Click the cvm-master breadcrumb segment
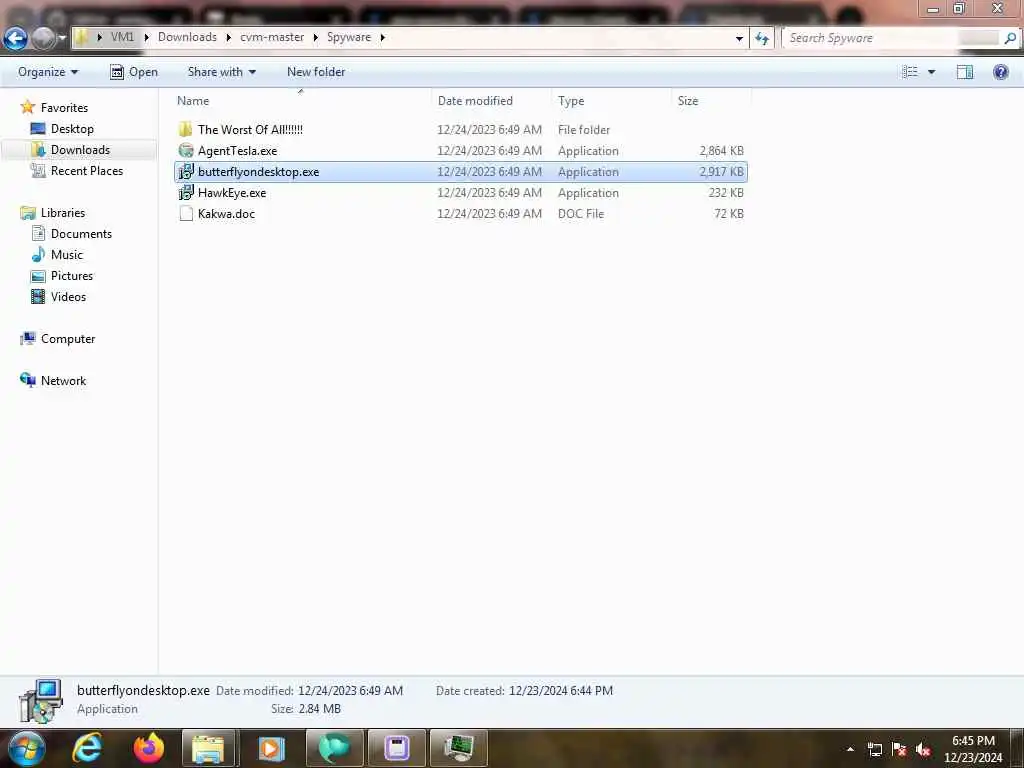The height and width of the screenshot is (768, 1024). point(272,37)
